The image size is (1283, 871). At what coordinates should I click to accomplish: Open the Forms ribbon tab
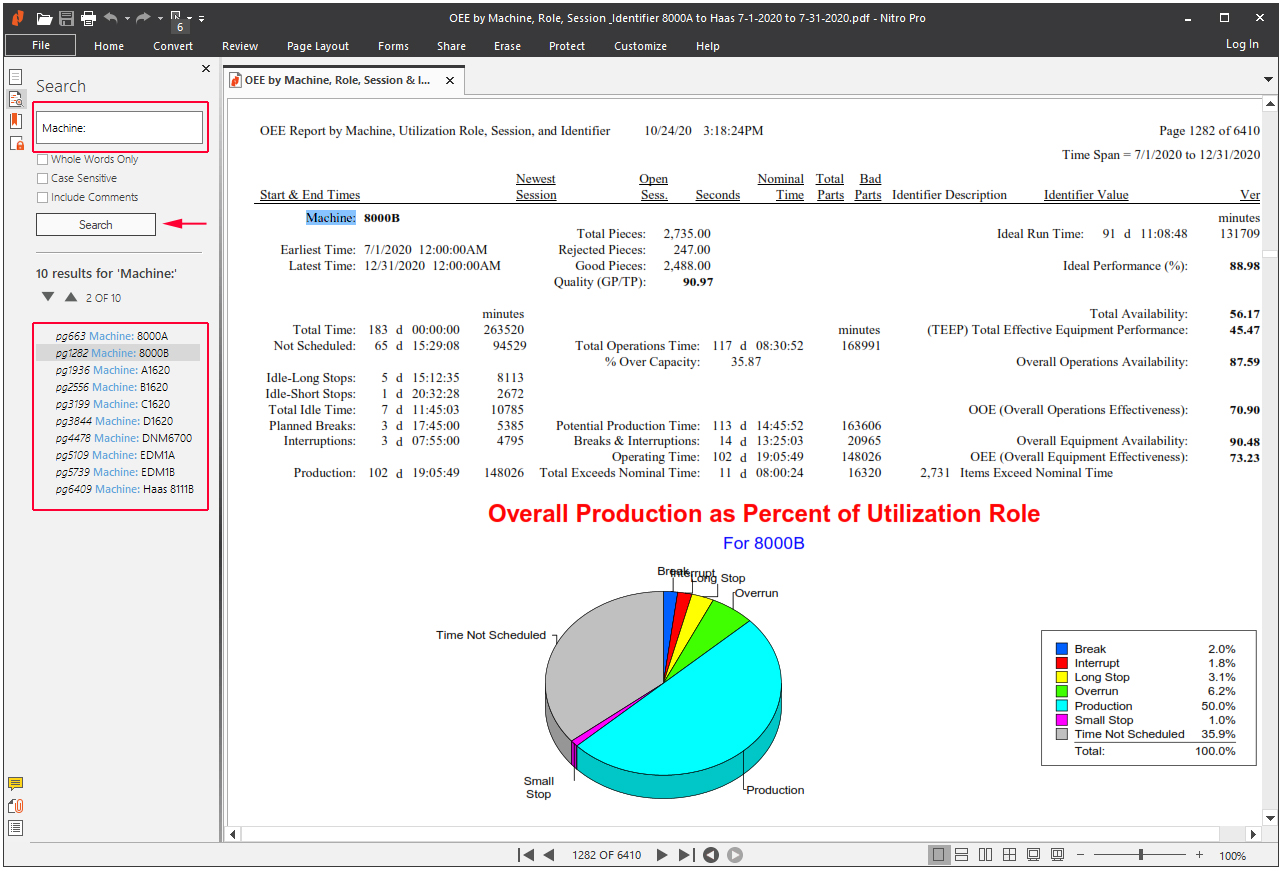tap(393, 46)
